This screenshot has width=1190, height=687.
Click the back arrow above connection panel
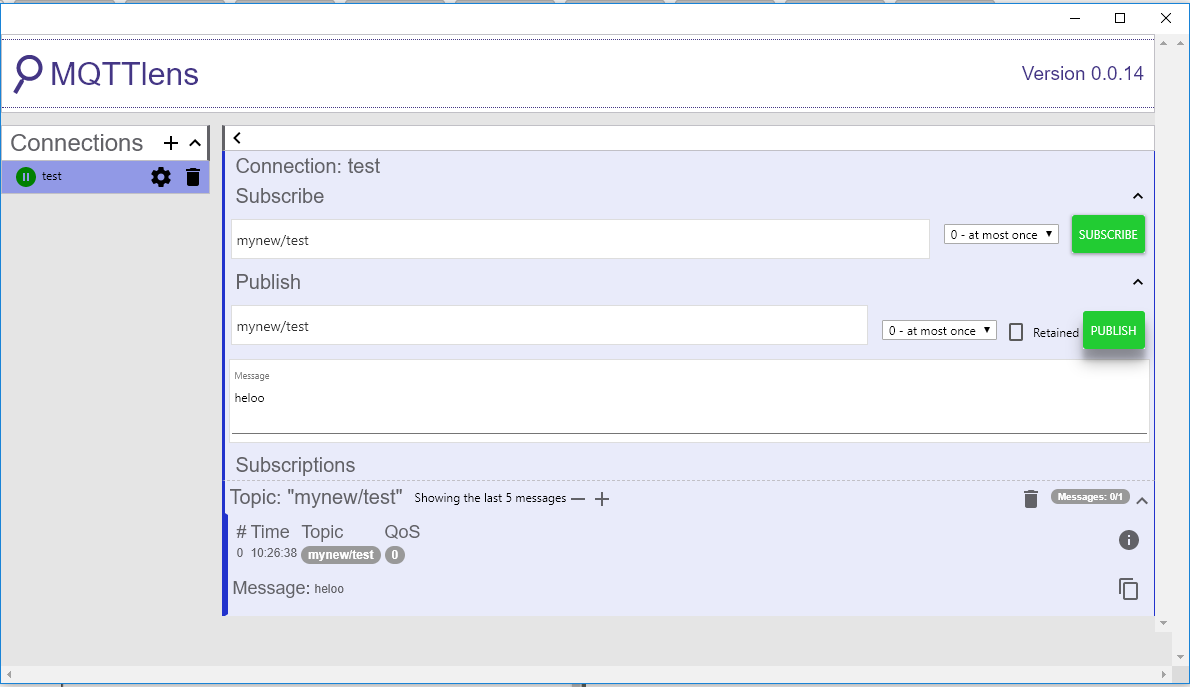tap(238, 137)
